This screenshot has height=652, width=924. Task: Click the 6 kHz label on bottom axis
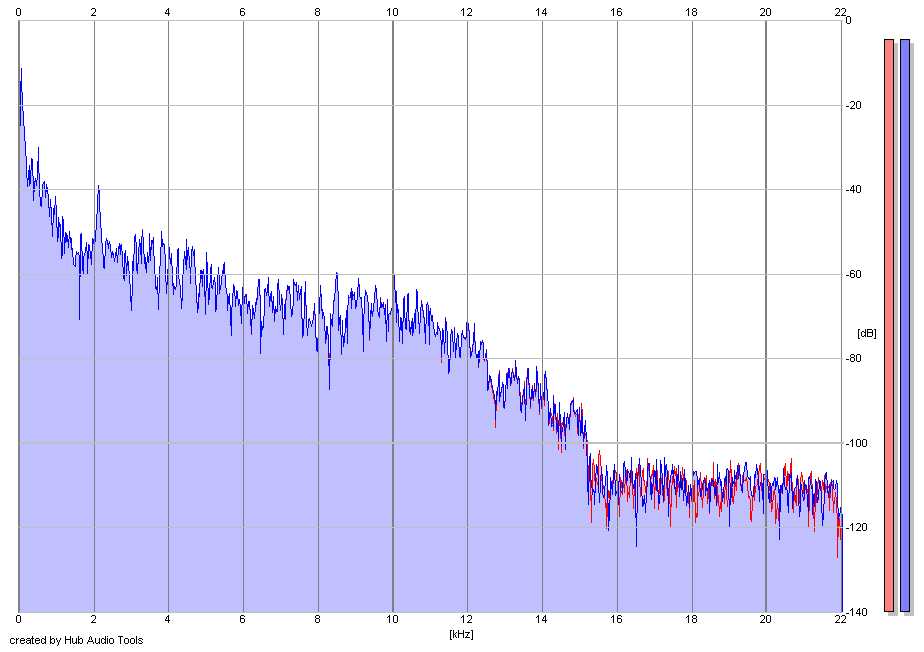[x=243, y=619]
